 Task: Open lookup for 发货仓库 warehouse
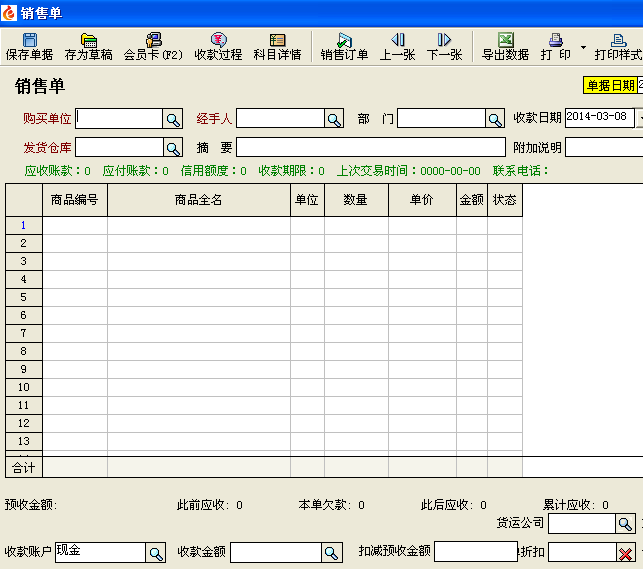pos(173,148)
